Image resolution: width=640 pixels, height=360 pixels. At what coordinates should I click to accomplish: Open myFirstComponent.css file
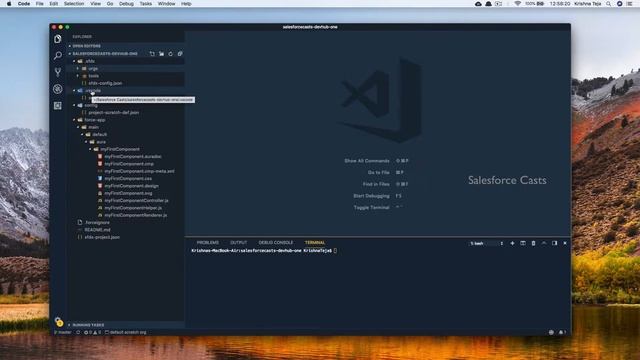tap(128, 179)
